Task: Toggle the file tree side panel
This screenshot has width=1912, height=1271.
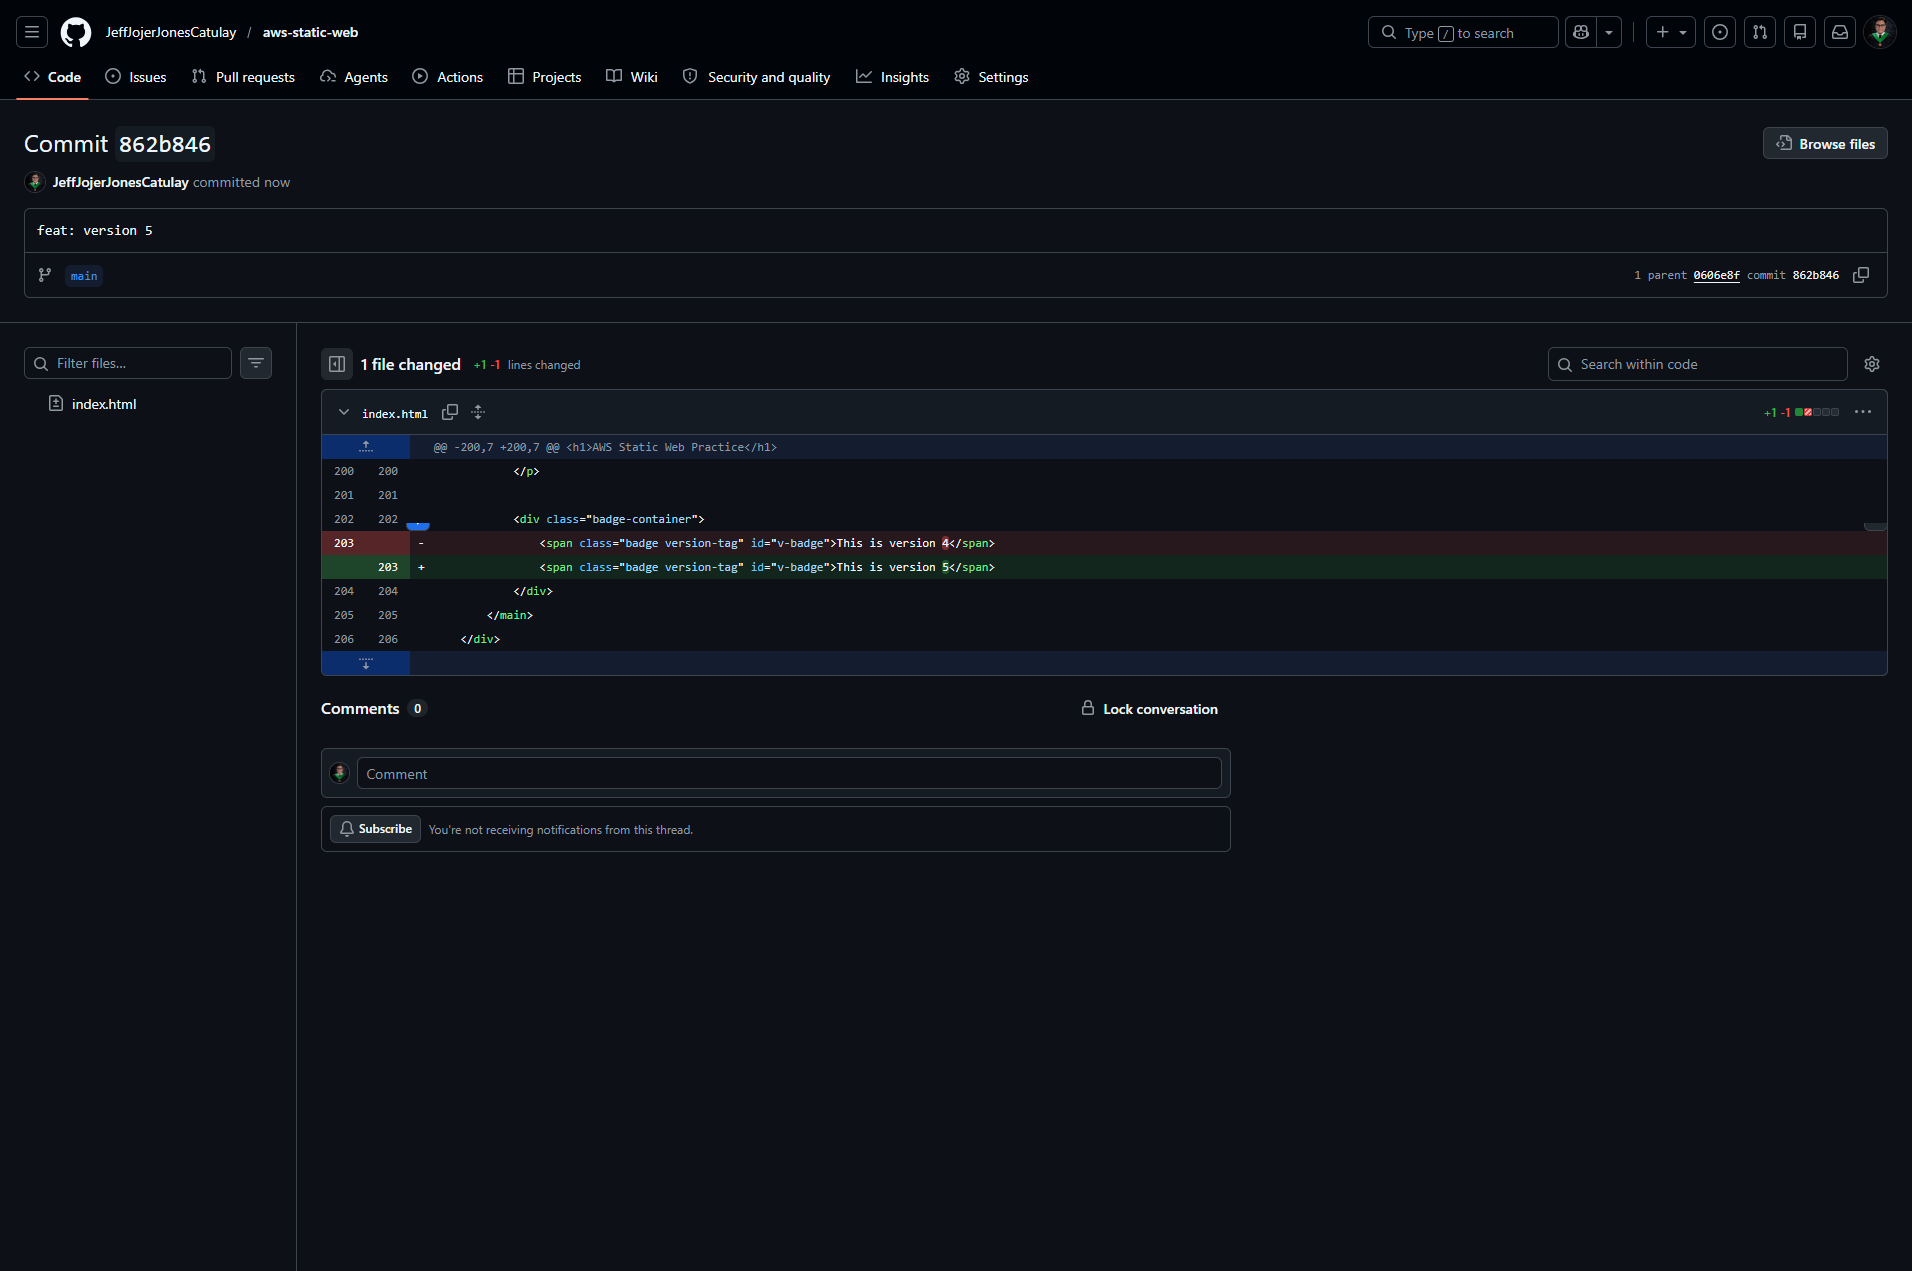Action: click(x=337, y=364)
